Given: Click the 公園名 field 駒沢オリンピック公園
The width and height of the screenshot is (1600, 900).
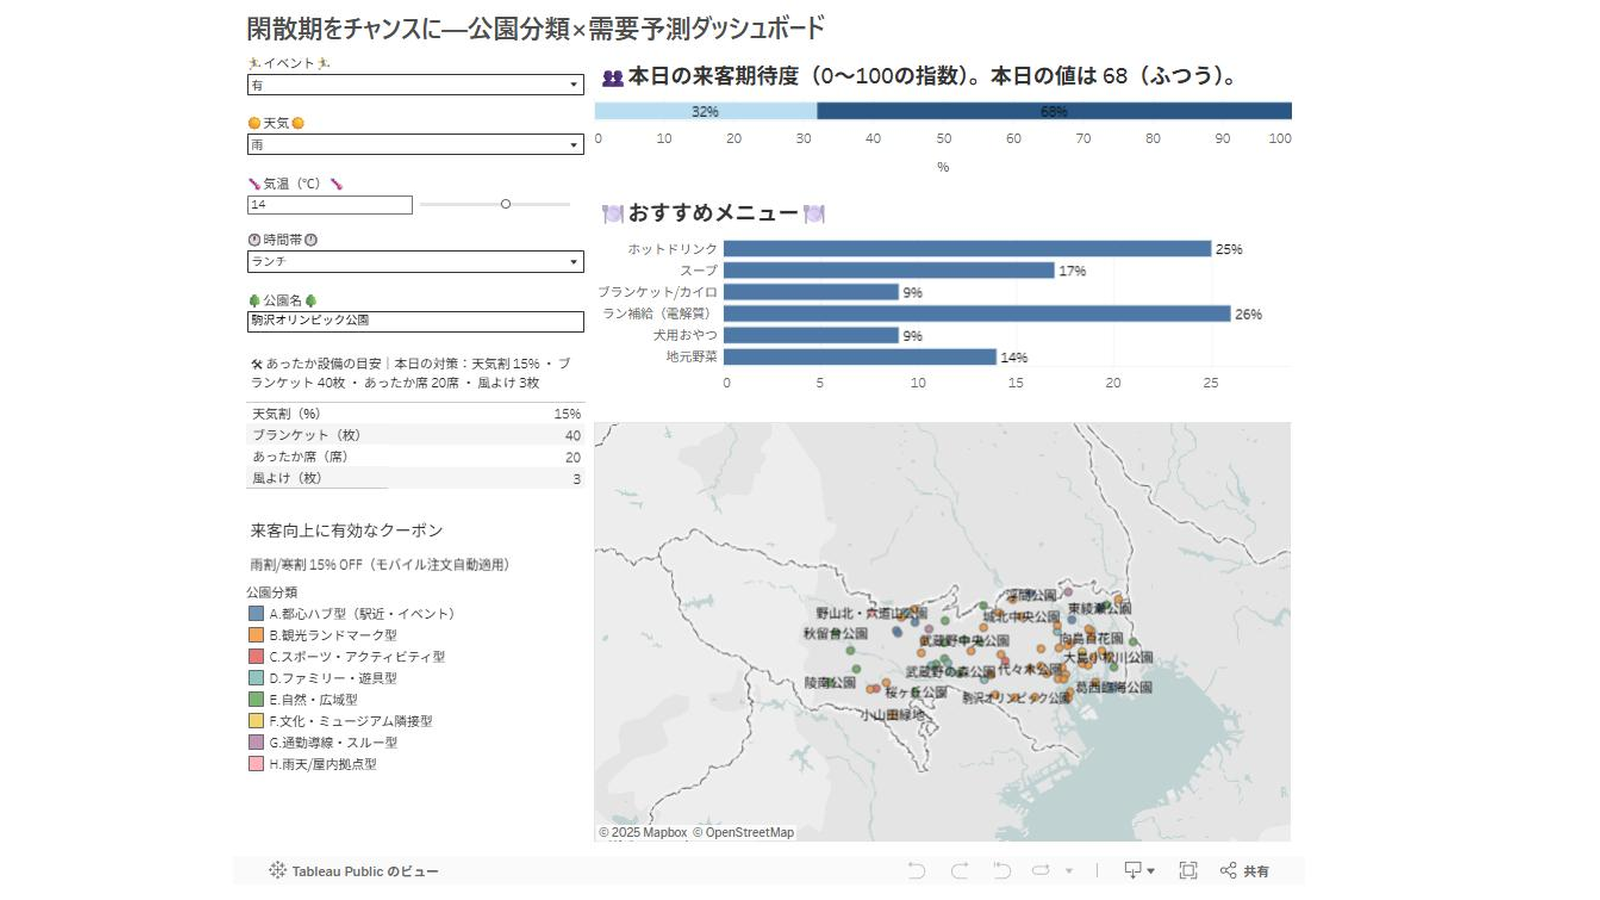Looking at the screenshot, I should point(415,321).
